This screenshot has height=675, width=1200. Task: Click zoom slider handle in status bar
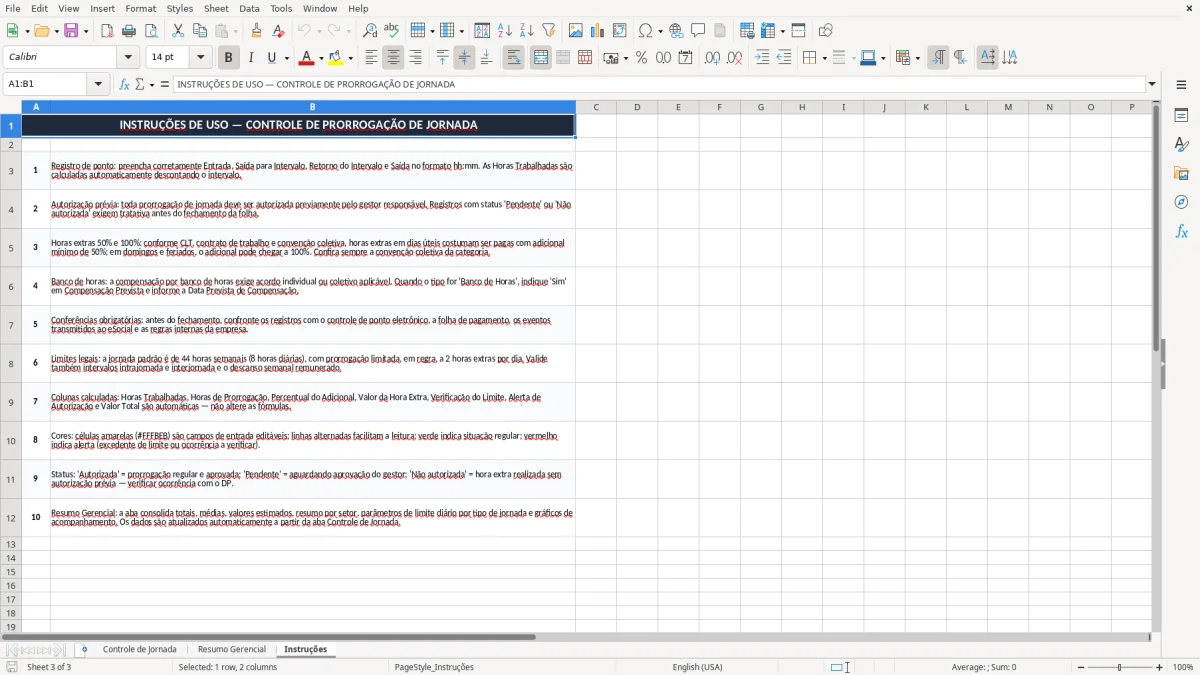1119,667
